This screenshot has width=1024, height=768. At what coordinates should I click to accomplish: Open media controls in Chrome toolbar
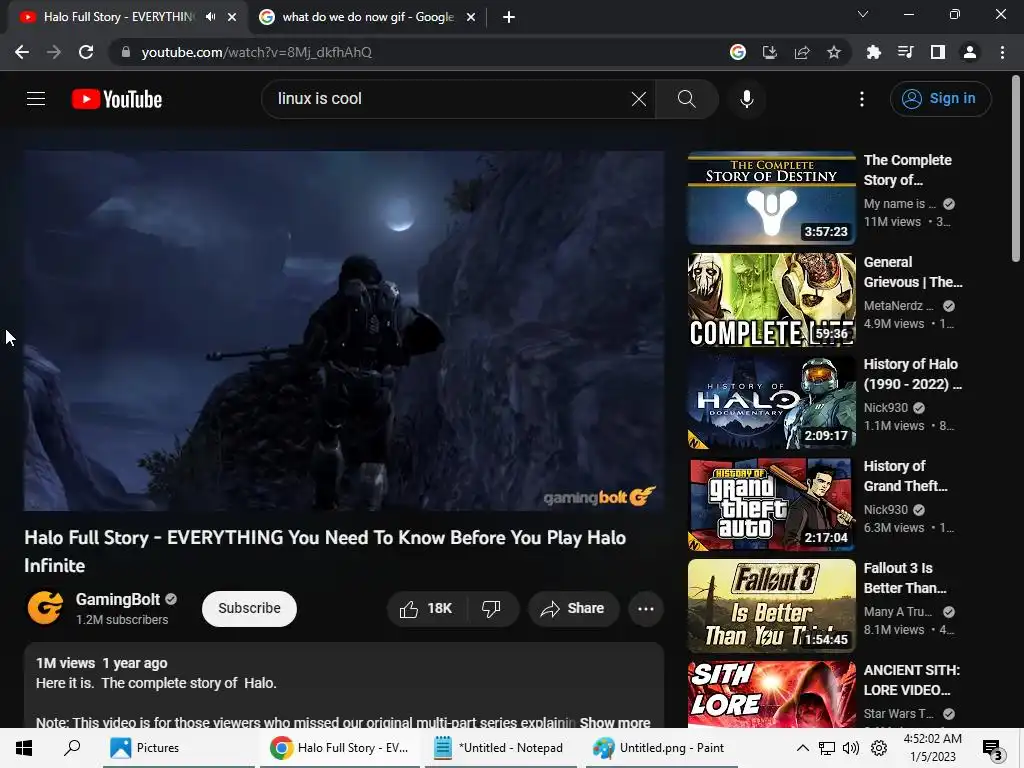(x=905, y=52)
